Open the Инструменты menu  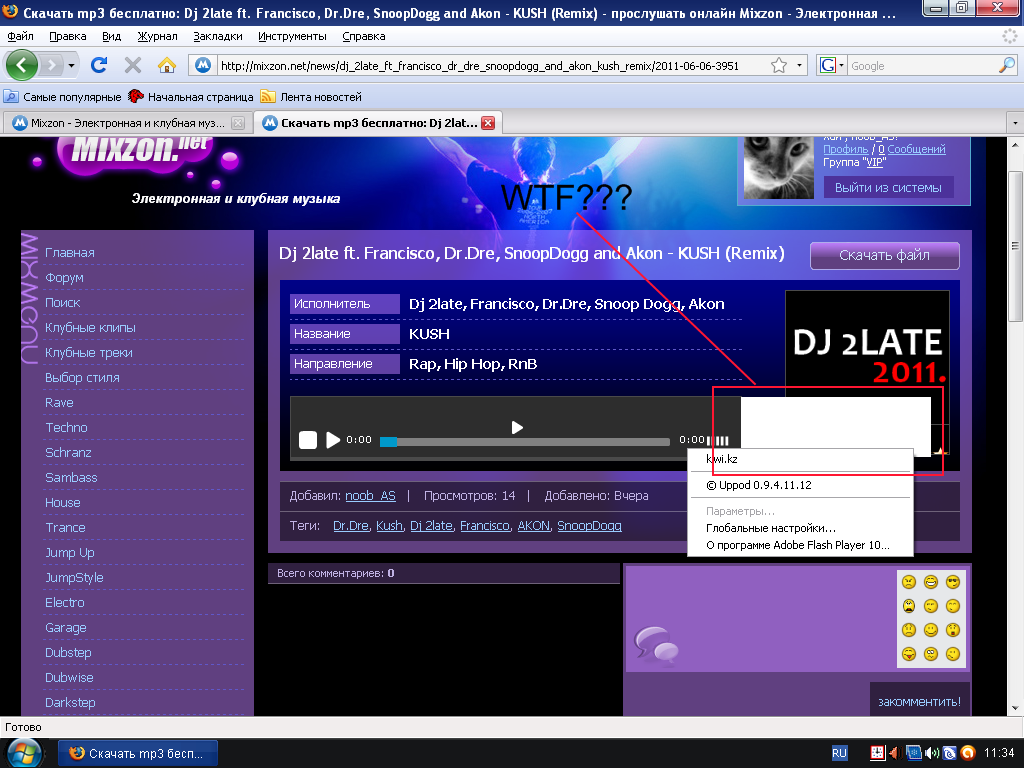[292, 36]
